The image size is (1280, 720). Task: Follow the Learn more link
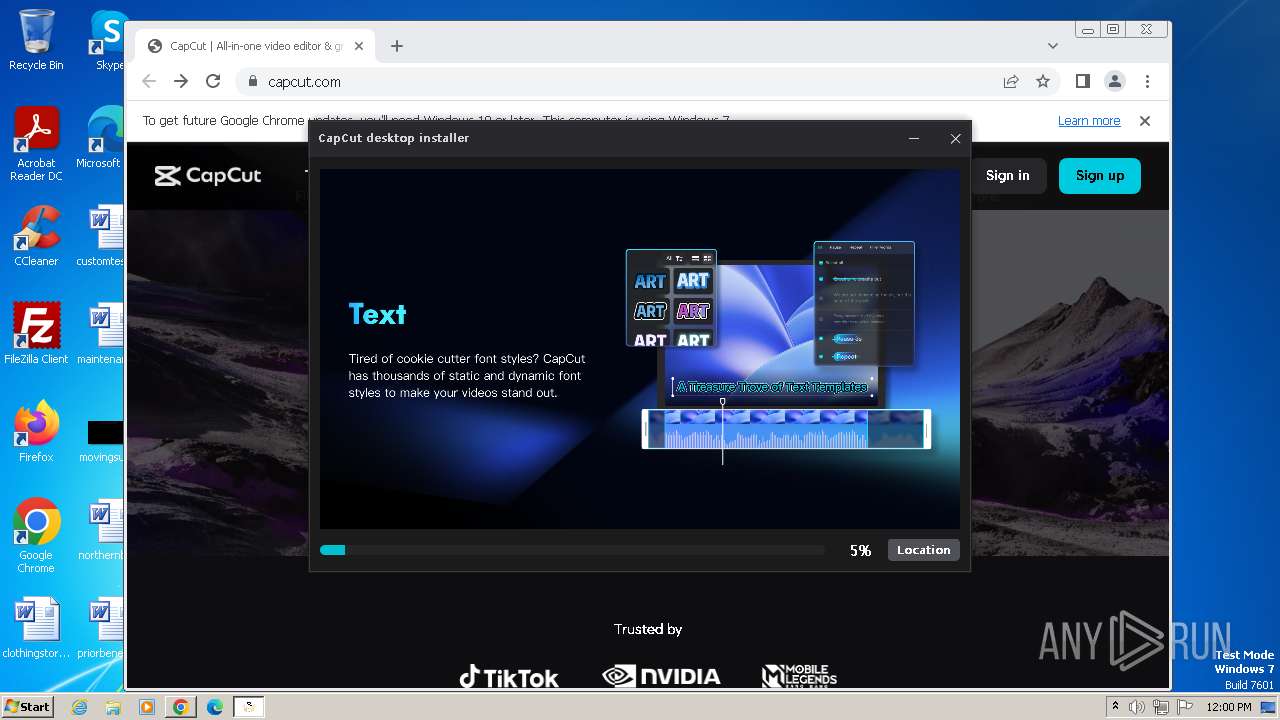coord(1089,121)
